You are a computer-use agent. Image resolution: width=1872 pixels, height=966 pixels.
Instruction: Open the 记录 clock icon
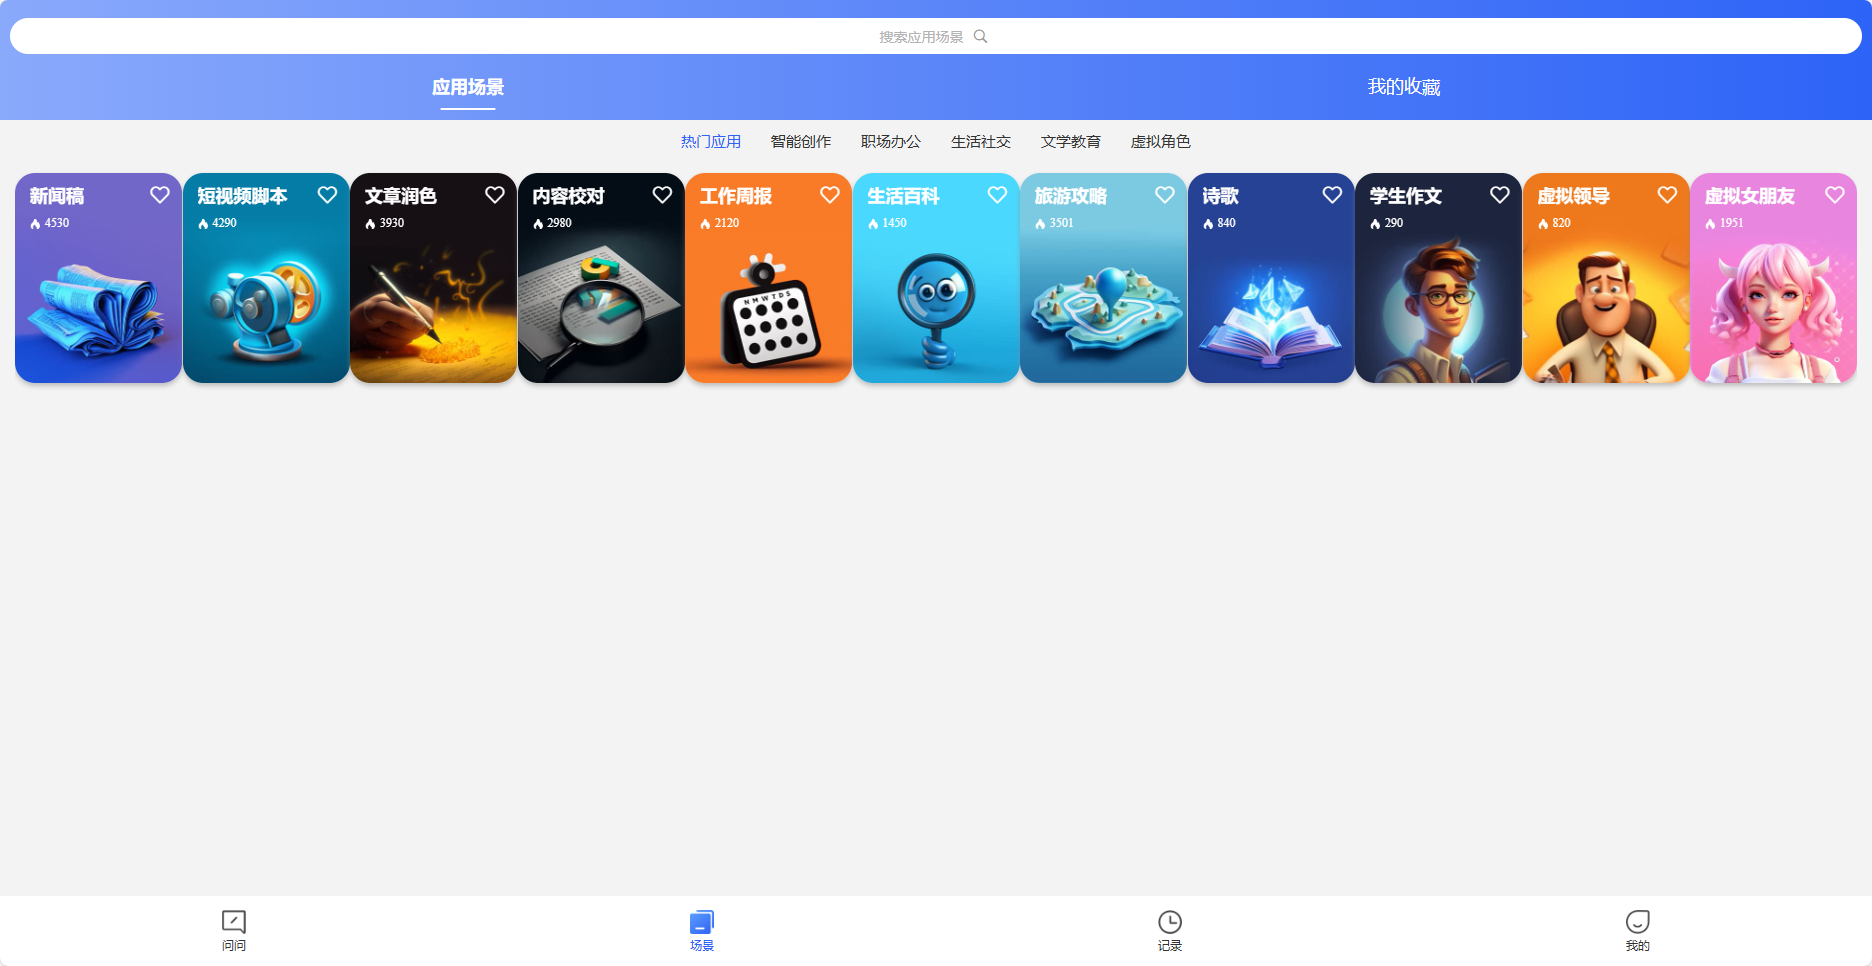pos(1170,922)
